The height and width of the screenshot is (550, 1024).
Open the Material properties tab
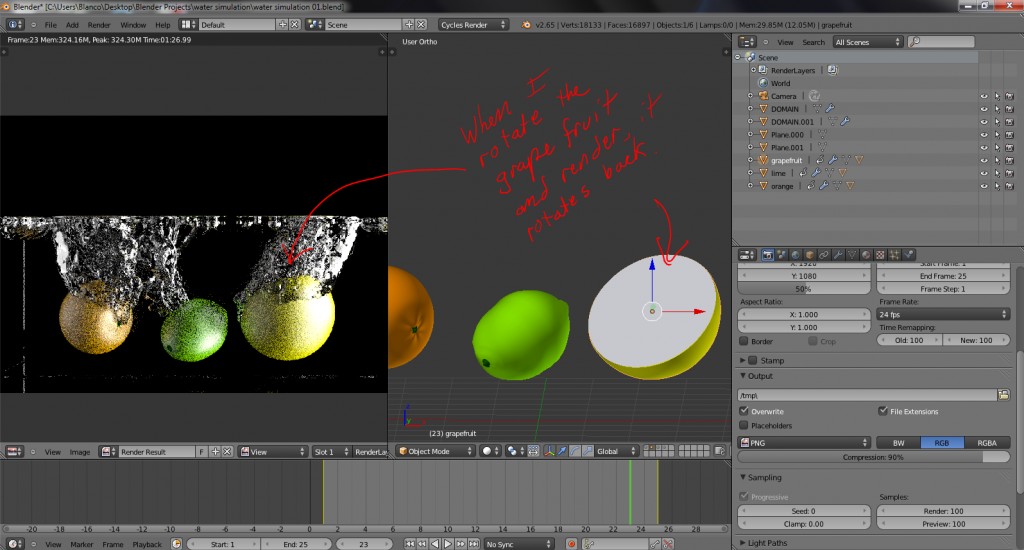866,255
